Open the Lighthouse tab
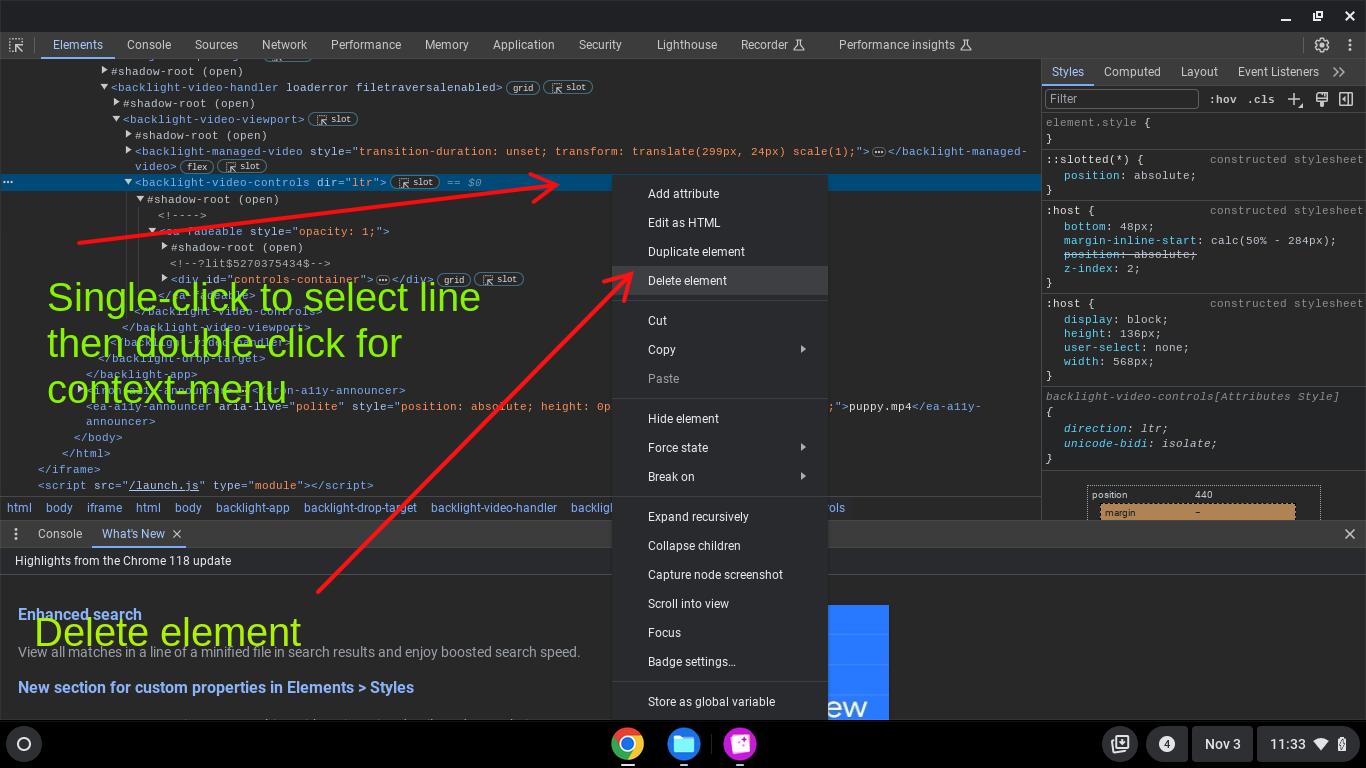The height and width of the screenshot is (768, 1366). [687, 45]
